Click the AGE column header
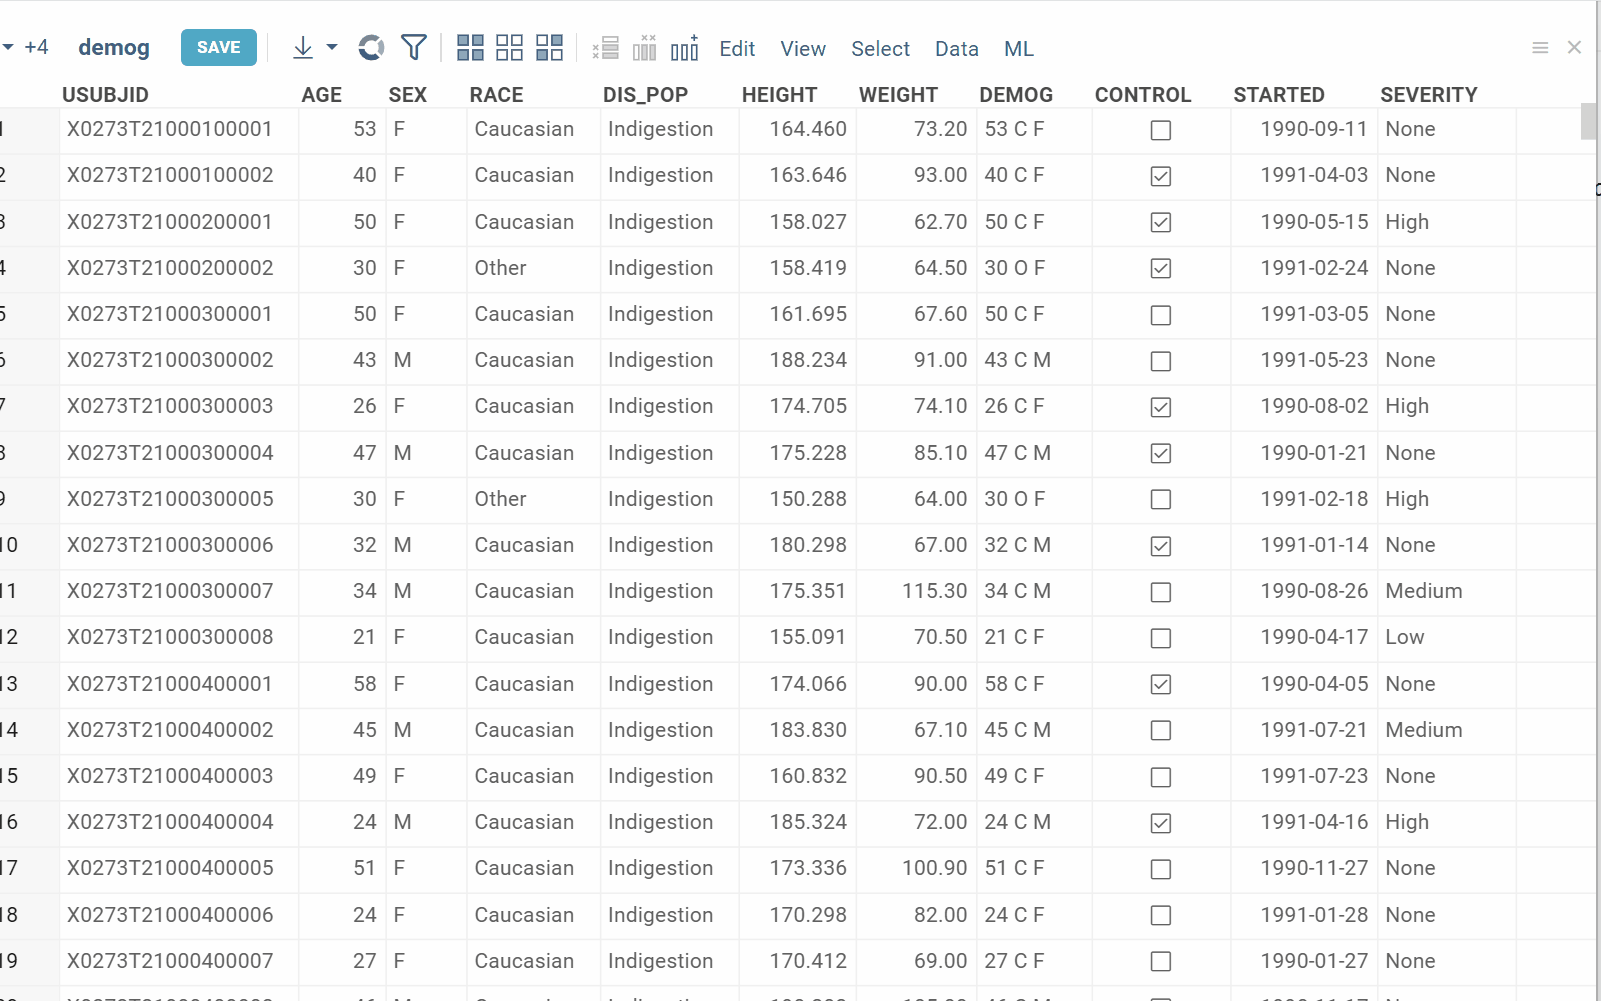This screenshot has height=1001, width=1601. [321, 95]
